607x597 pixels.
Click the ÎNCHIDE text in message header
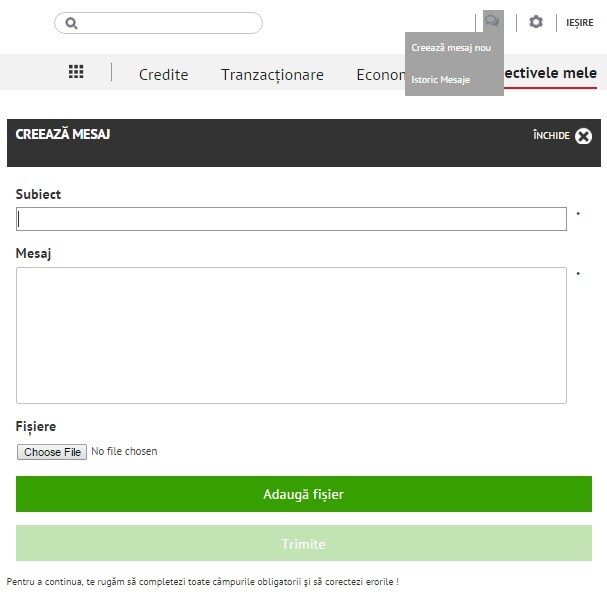tap(551, 136)
